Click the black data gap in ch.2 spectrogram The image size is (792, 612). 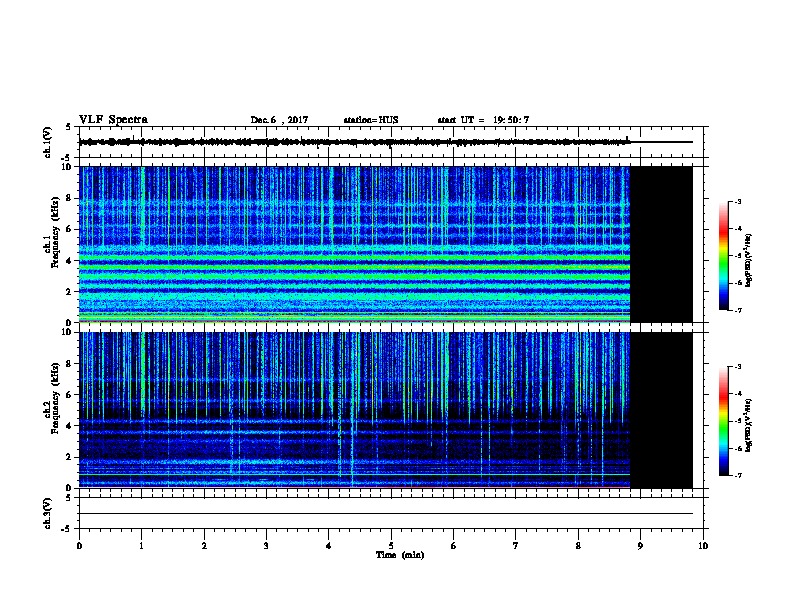click(x=661, y=410)
